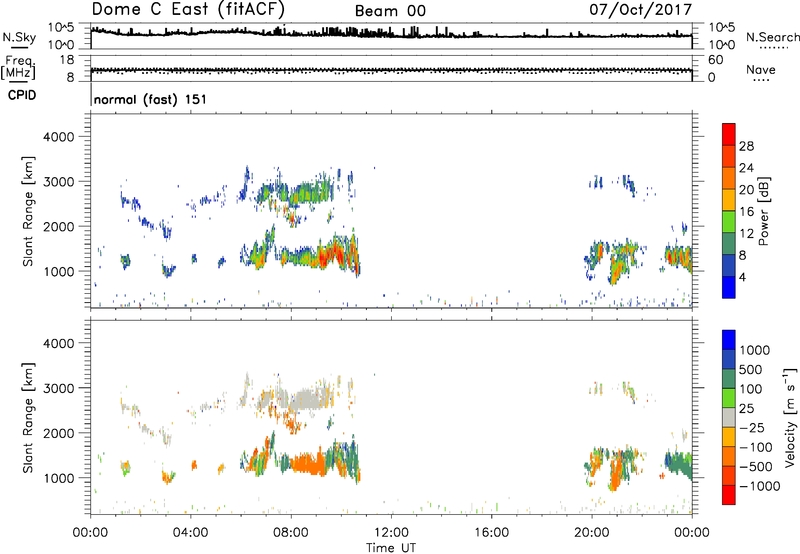Select the blue bottom of Power colorbar
Viewport: 800px width, 554px height.
(x=729, y=287)
